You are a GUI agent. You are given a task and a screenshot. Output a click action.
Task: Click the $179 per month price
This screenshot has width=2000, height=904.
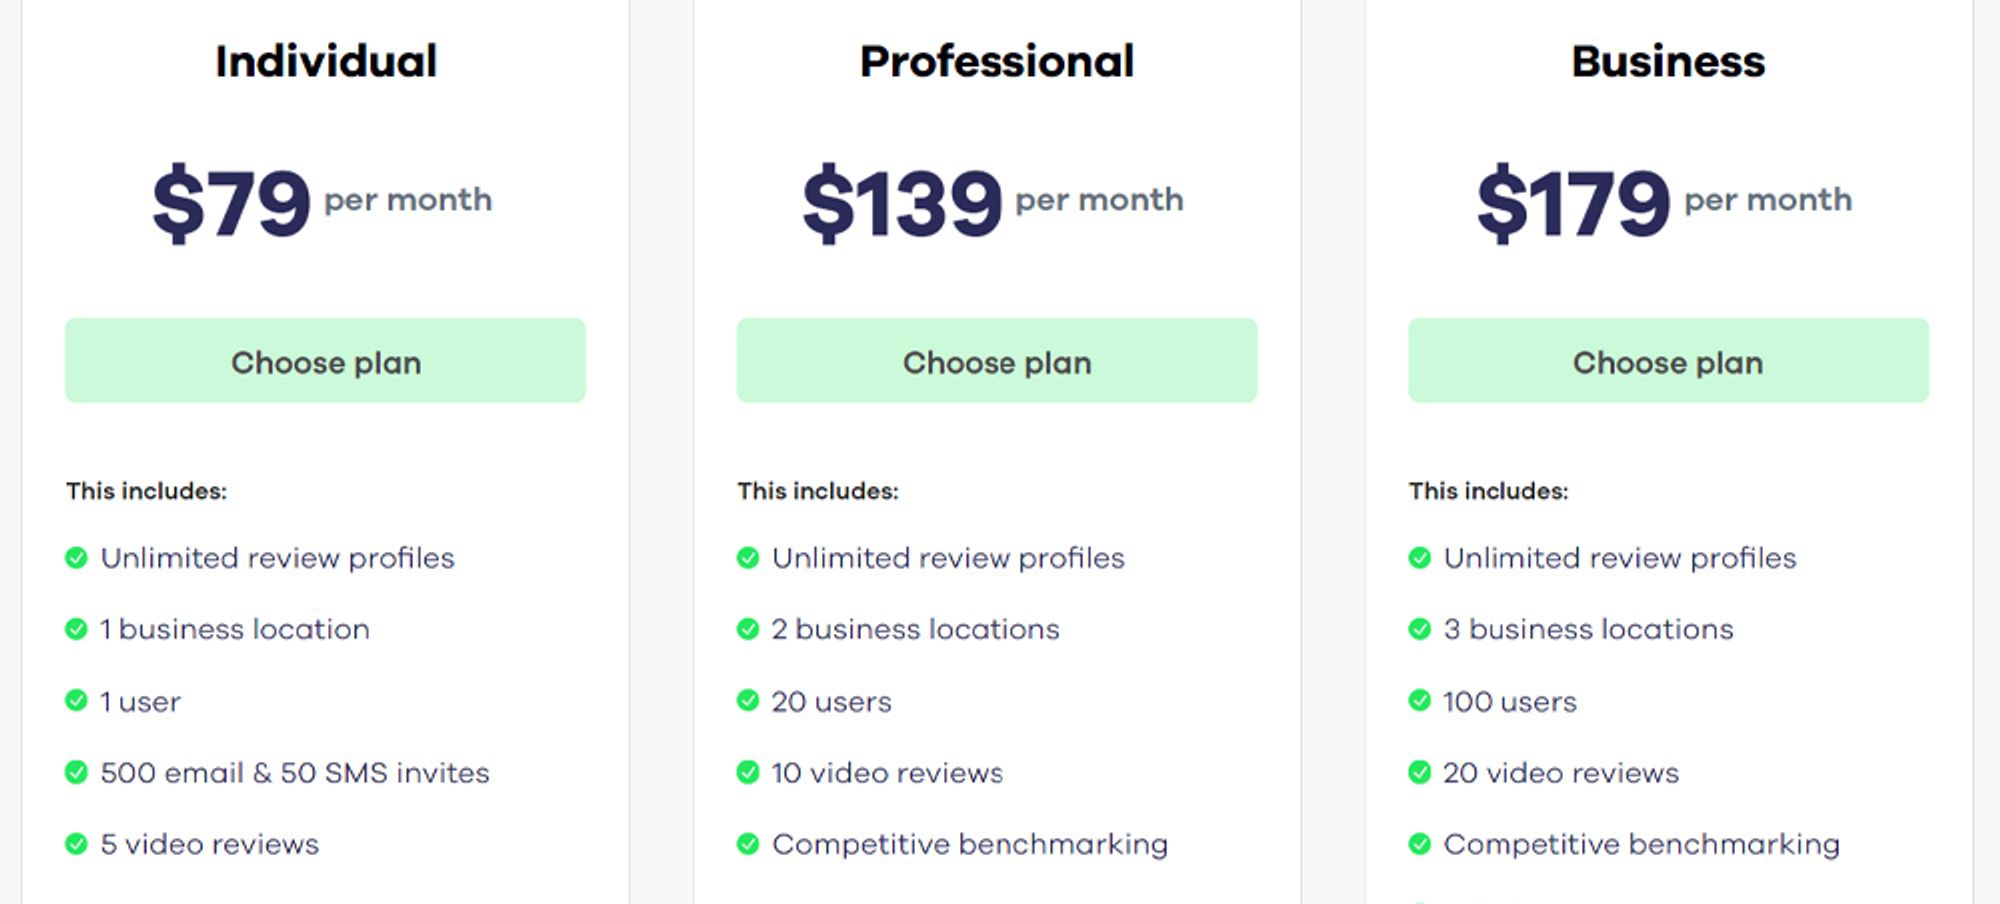tap(1665, 203)
